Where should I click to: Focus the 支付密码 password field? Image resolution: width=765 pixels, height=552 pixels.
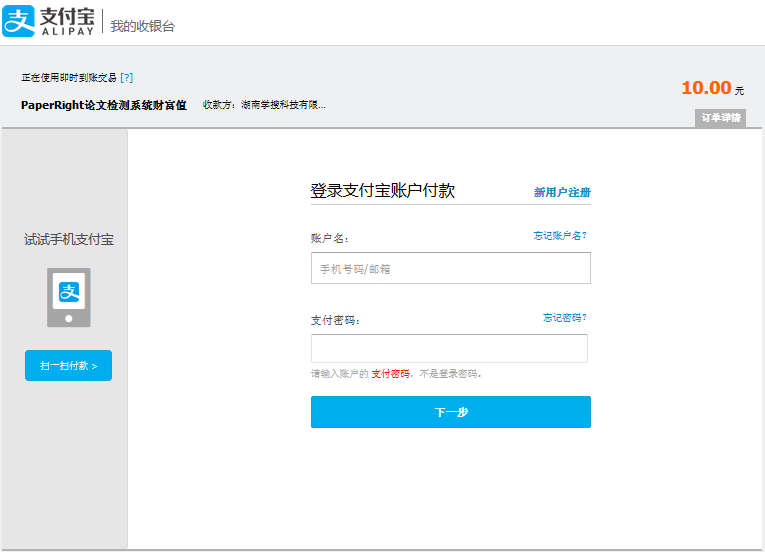(x=449, y=349)
